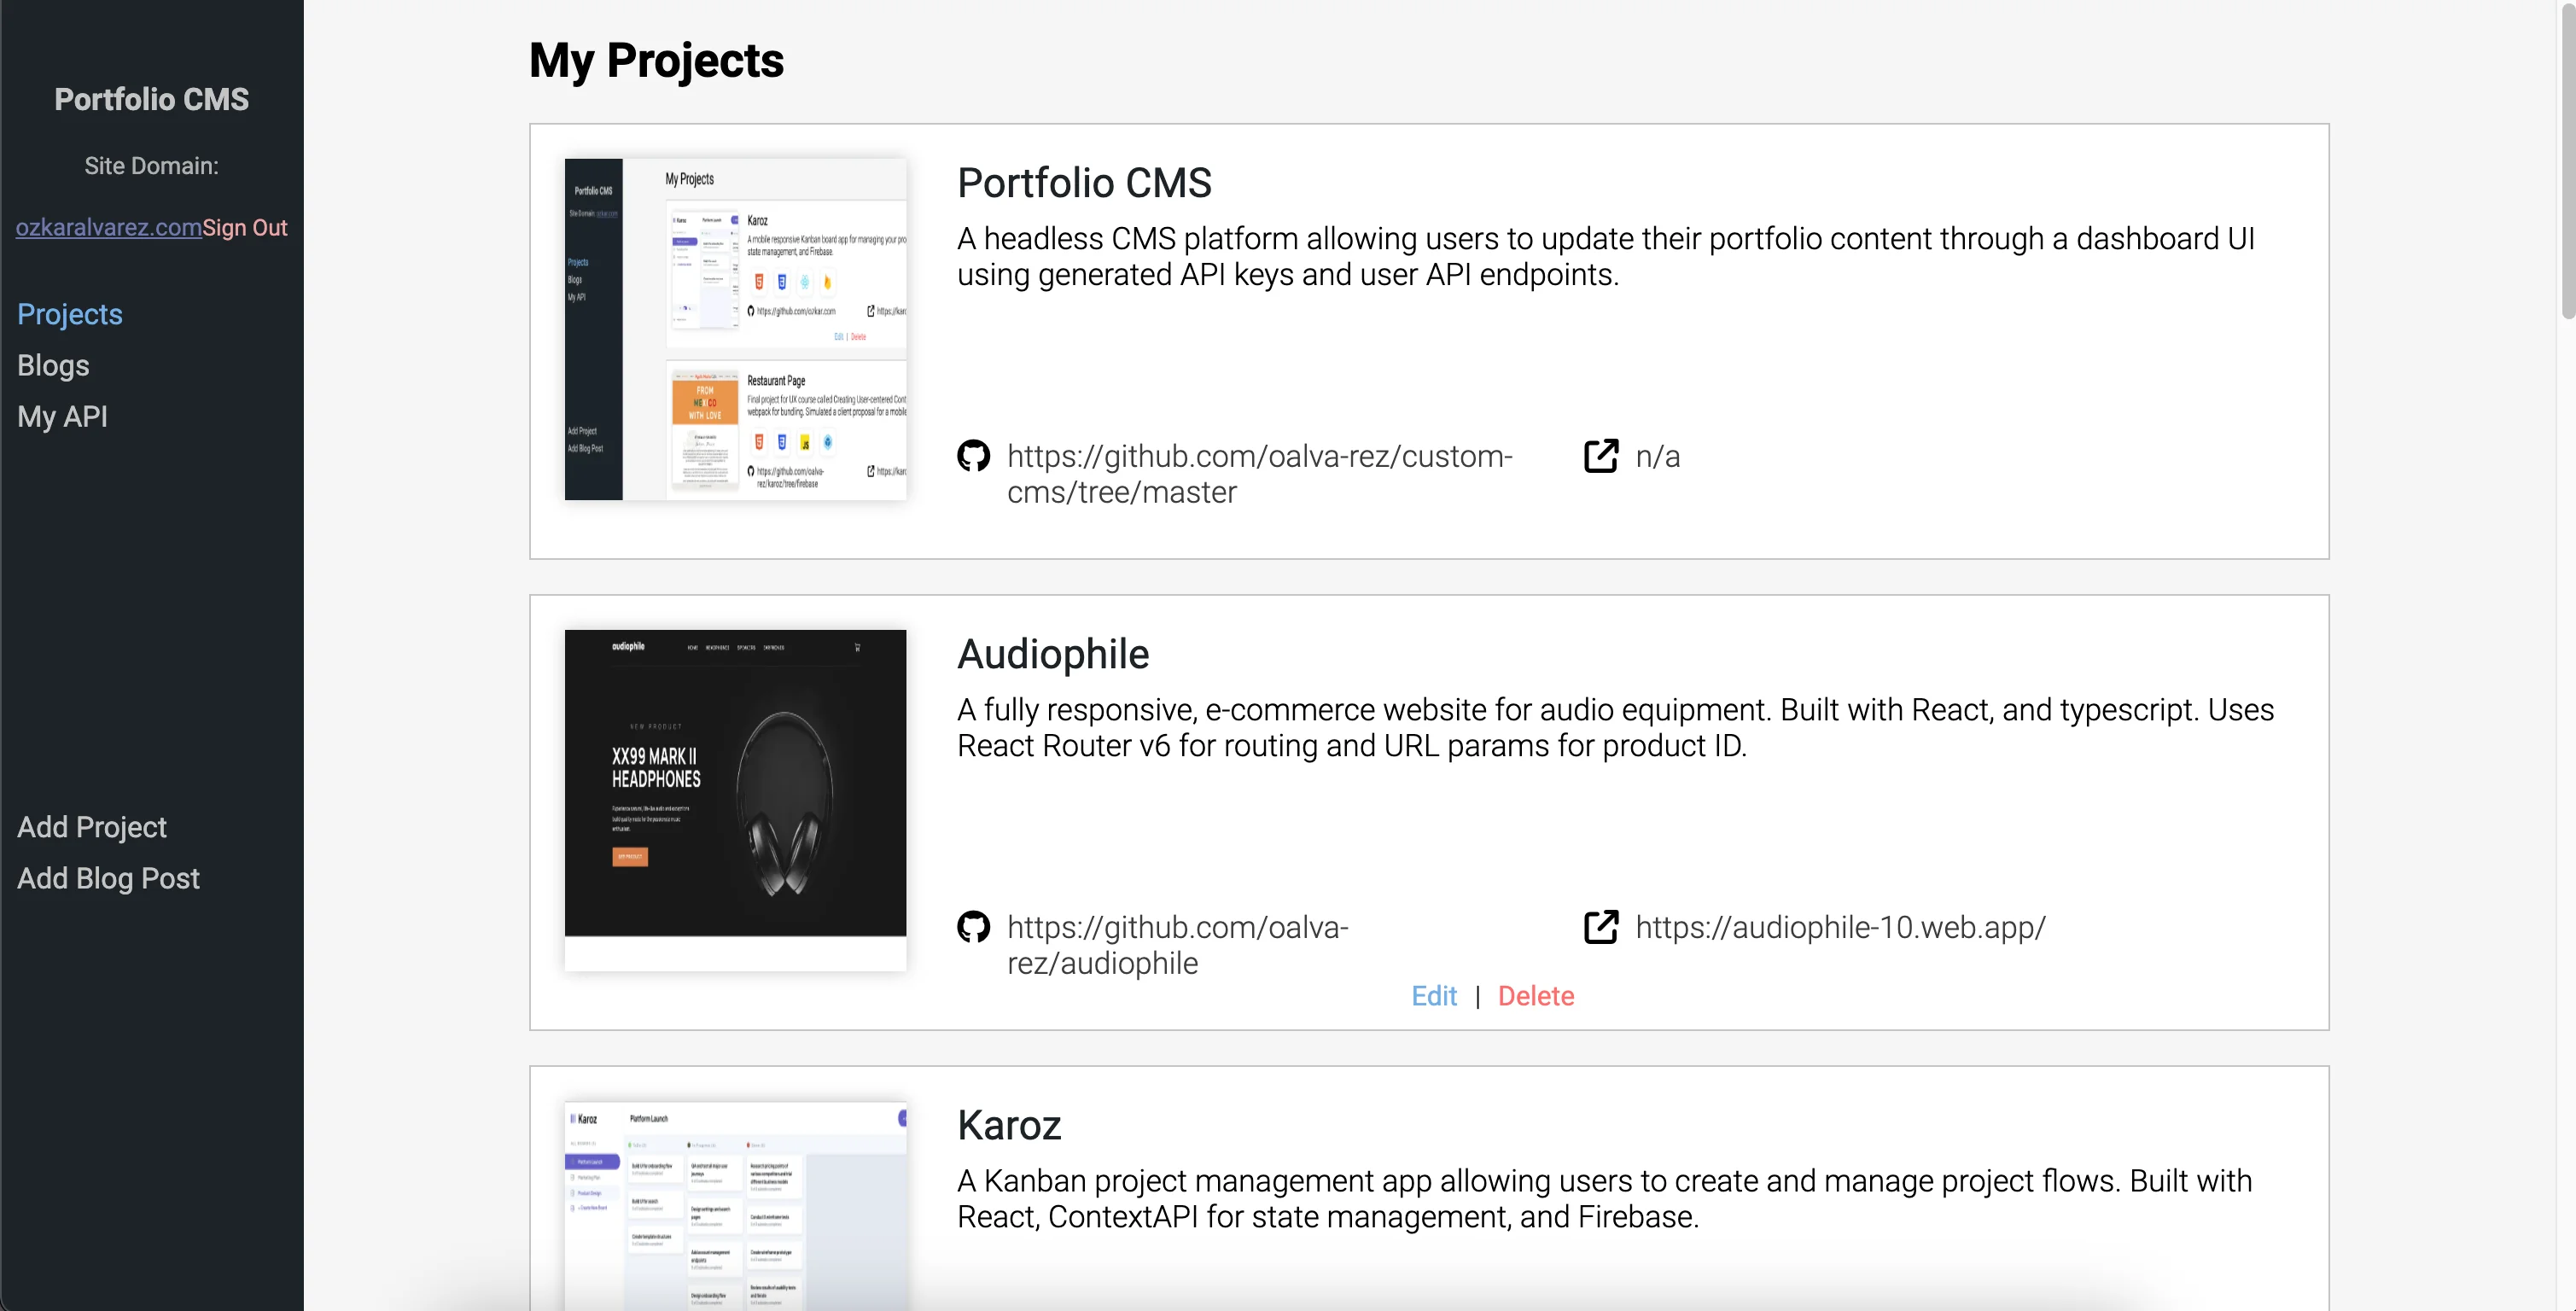The image size is (2576, 1311).
Task: Open Blogs in the sidebar
Action: pyautogui.click(x=53, y=365)
